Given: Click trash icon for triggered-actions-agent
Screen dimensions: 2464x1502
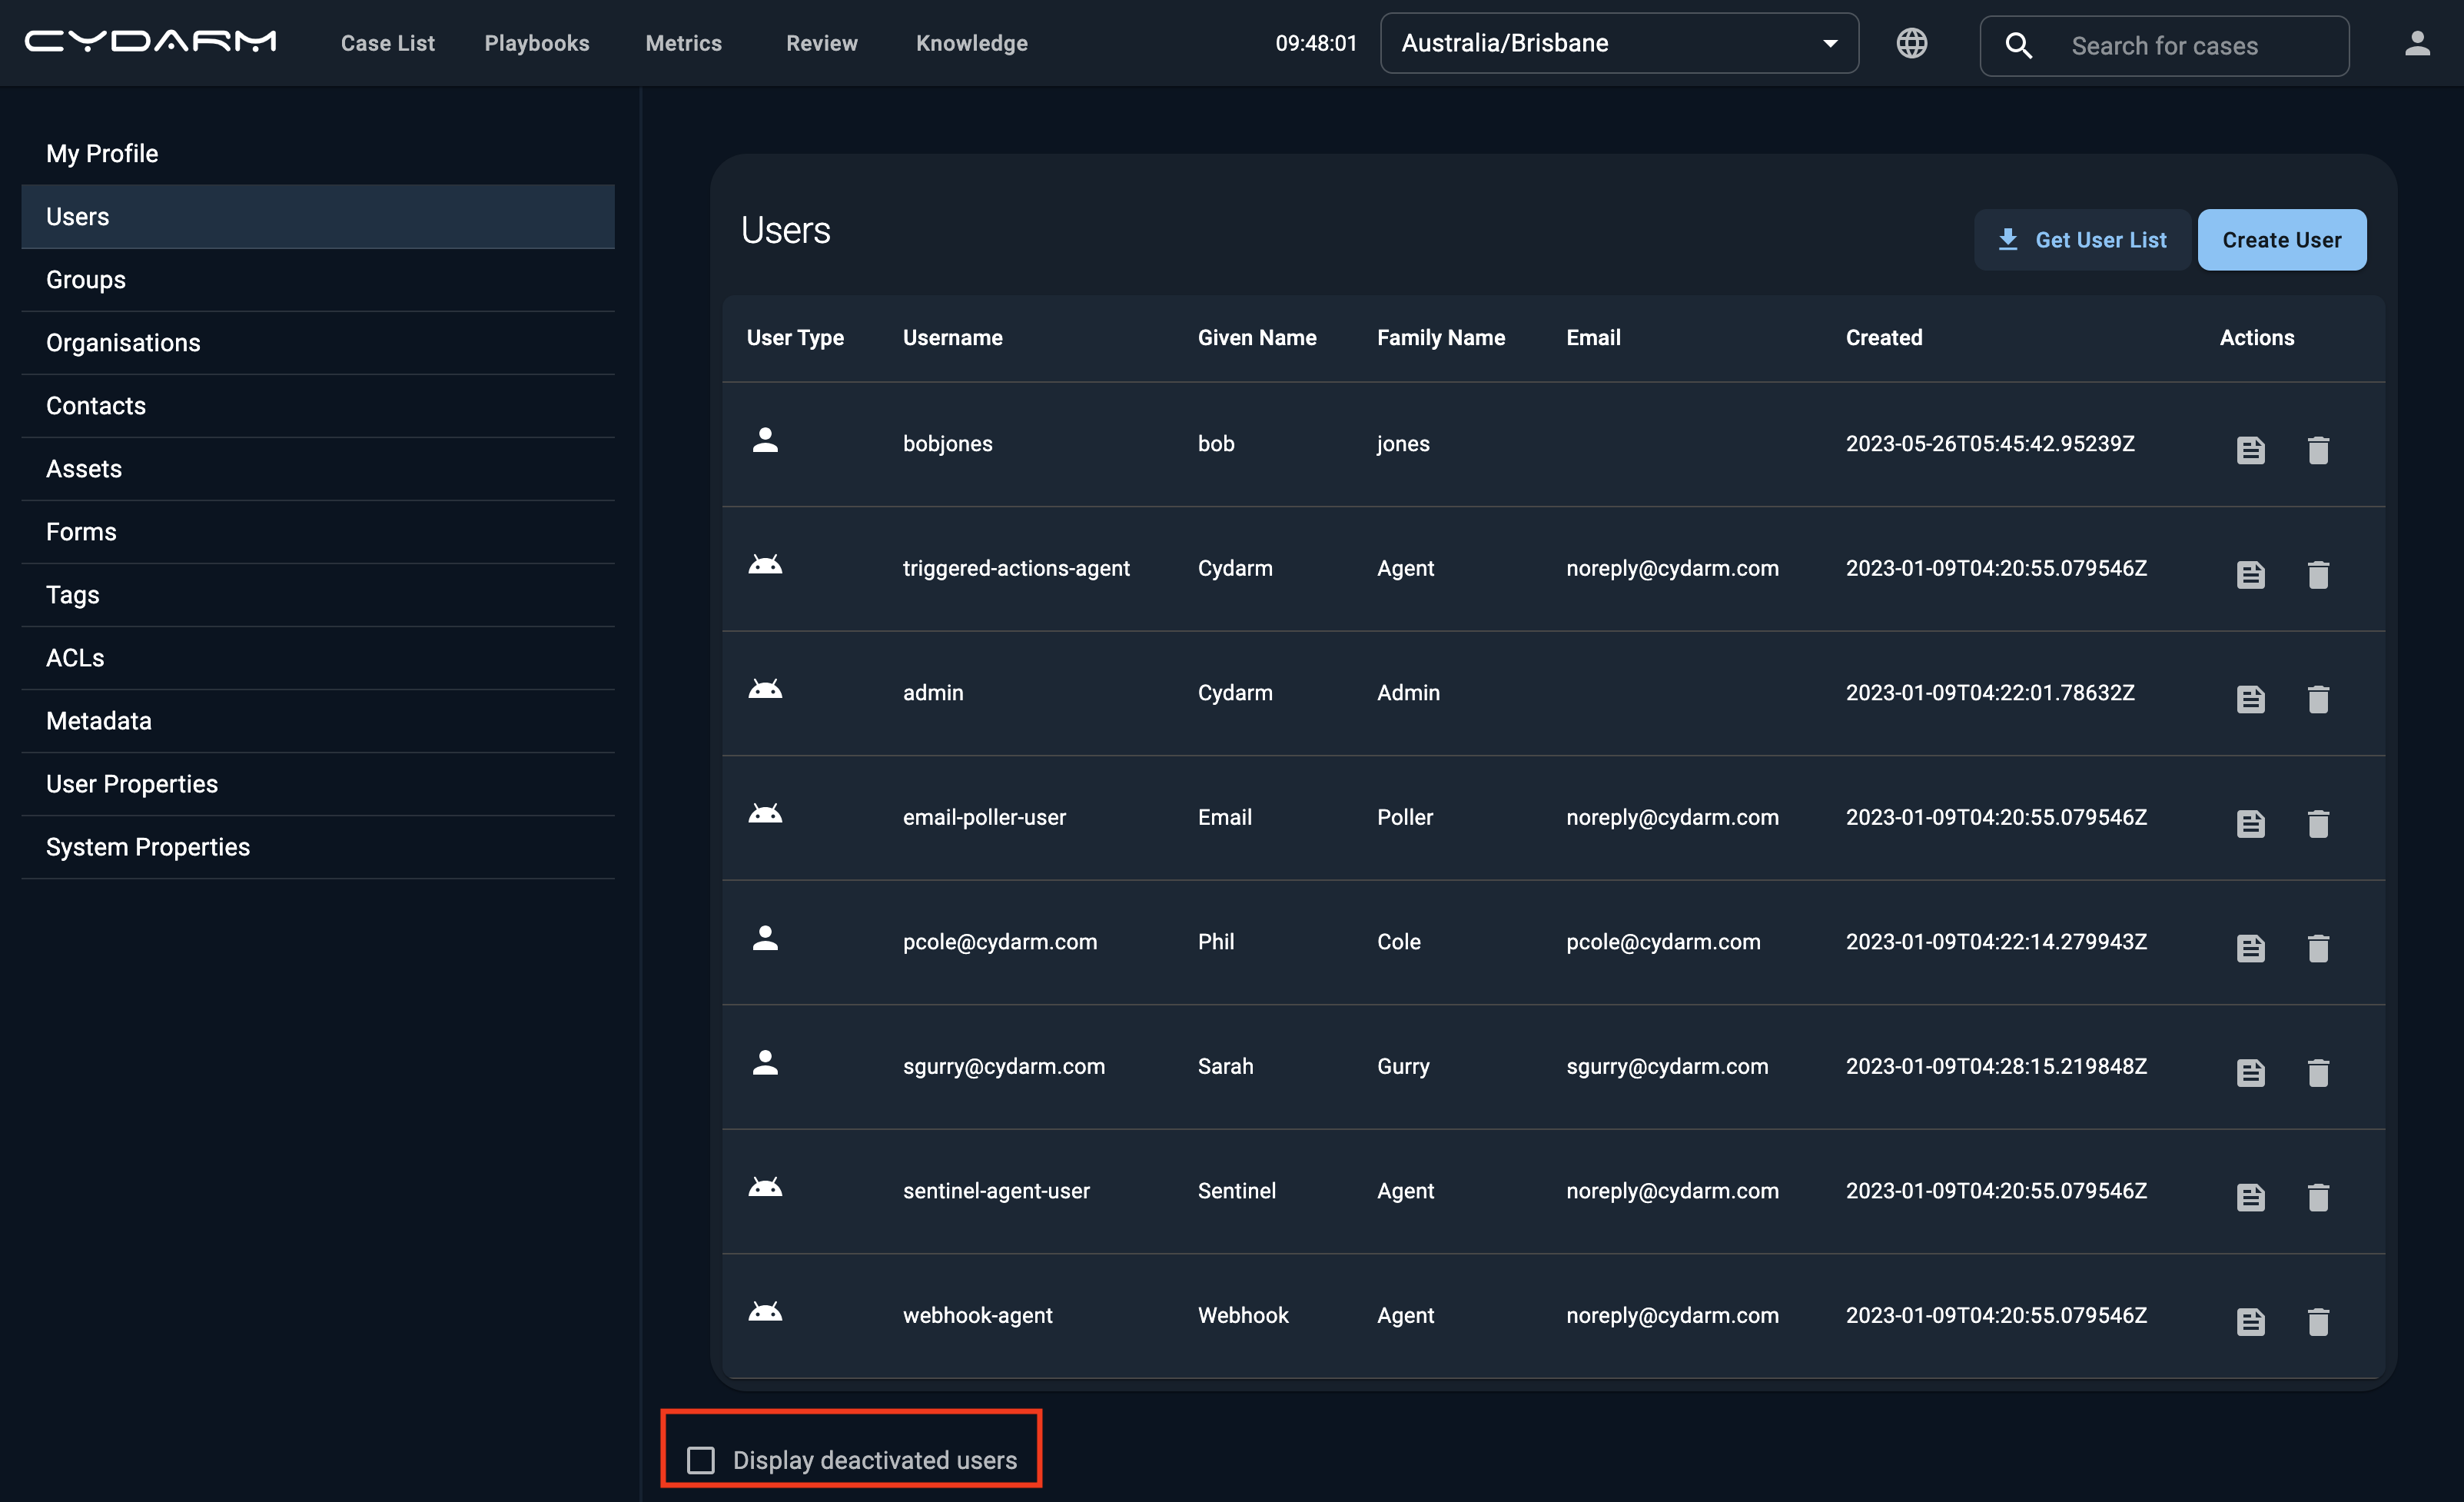Looking at the screenshot, I should click(2318, 575).
